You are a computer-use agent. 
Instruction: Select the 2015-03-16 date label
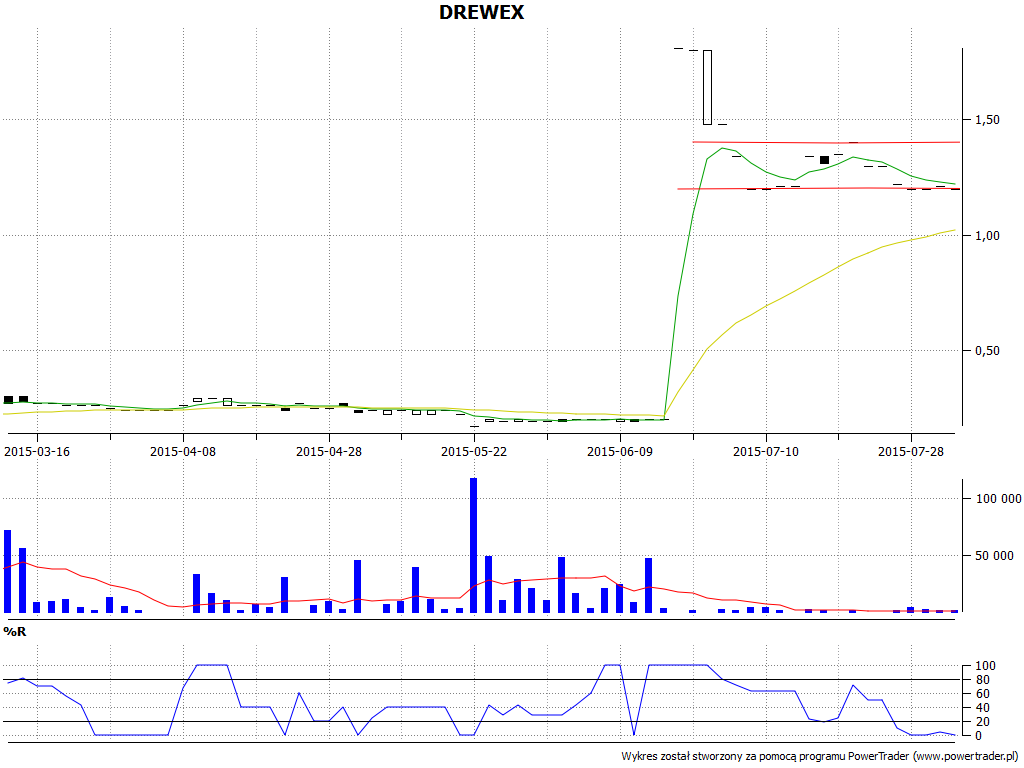tap(37, 452)
